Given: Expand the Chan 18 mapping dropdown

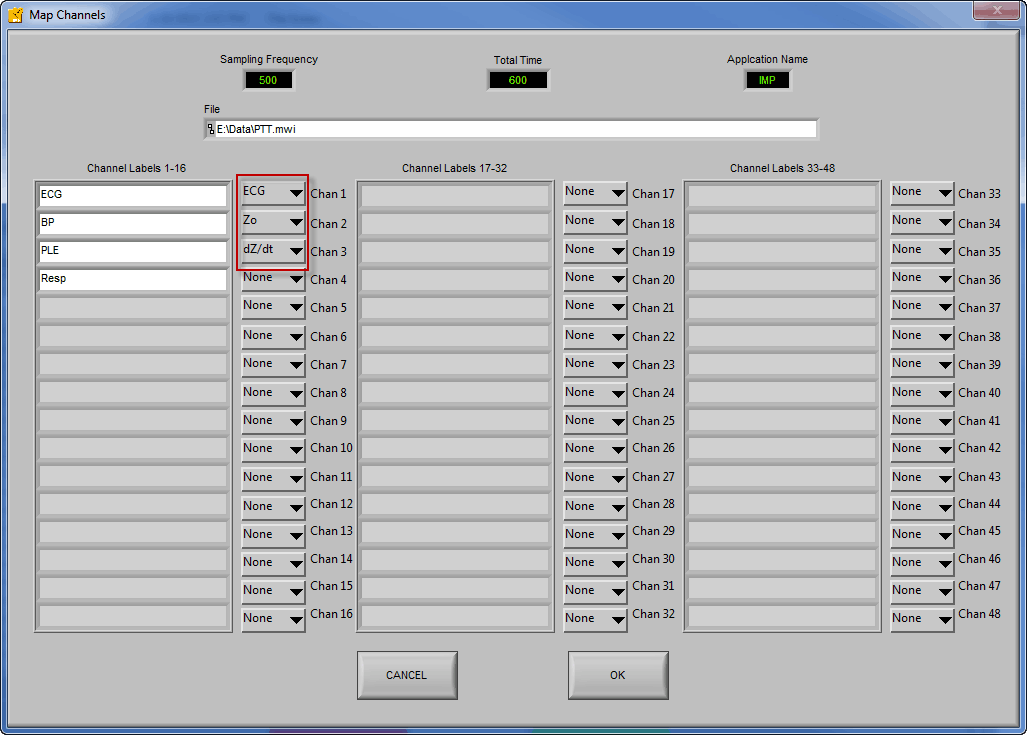Looking at the screenshot, I should 595,222.
